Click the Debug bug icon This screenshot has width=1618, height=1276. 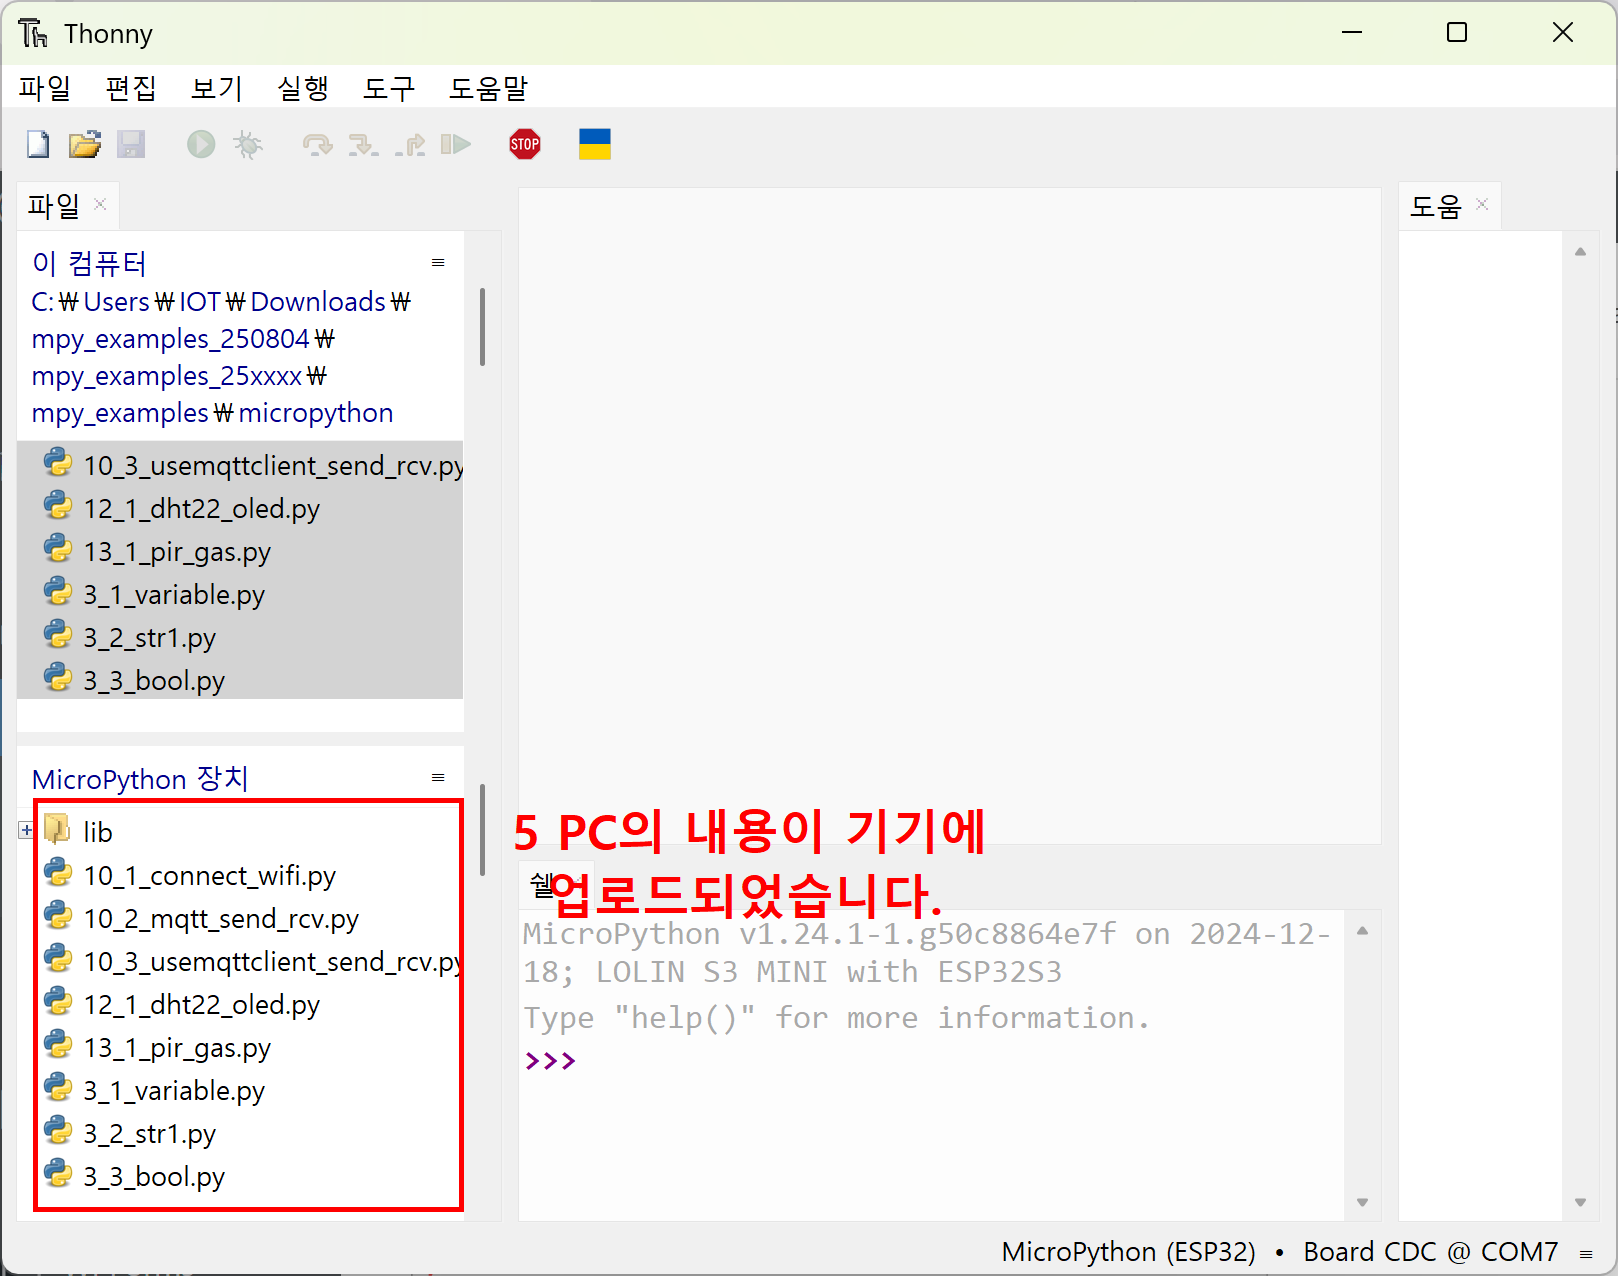248,145
